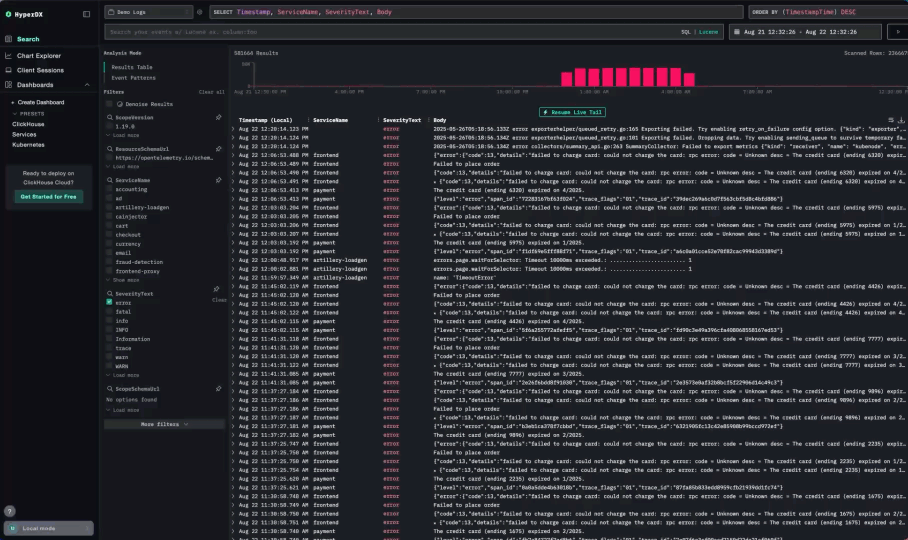Open the help question mark icon
This screenshot has height=540, width=908.
tap(9, 511)
